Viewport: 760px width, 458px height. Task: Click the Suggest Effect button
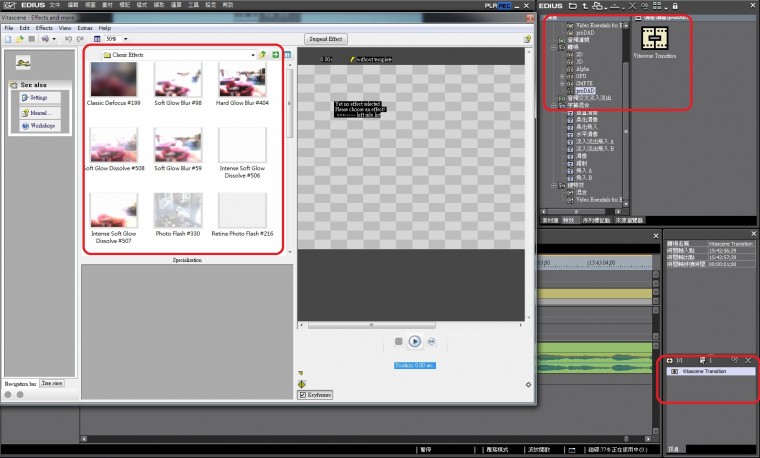tap(325, 39)
